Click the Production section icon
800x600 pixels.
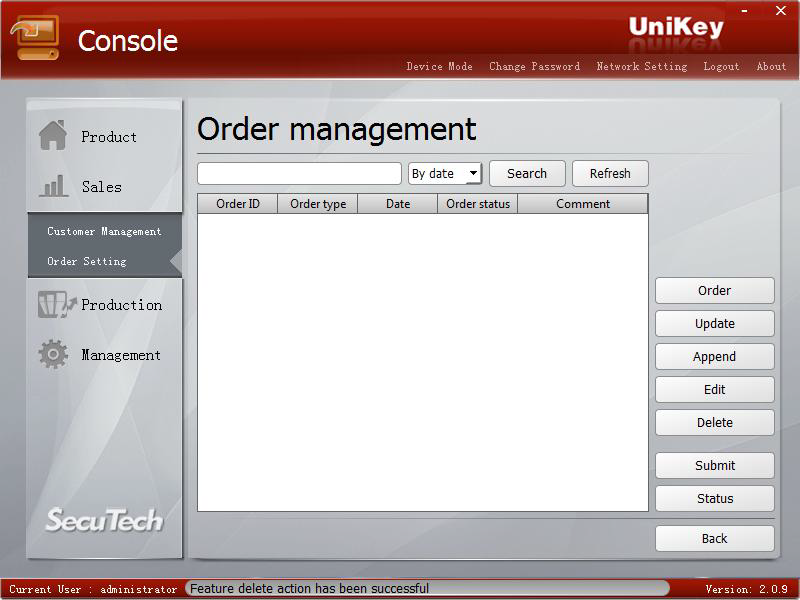(x=57, y=305)
